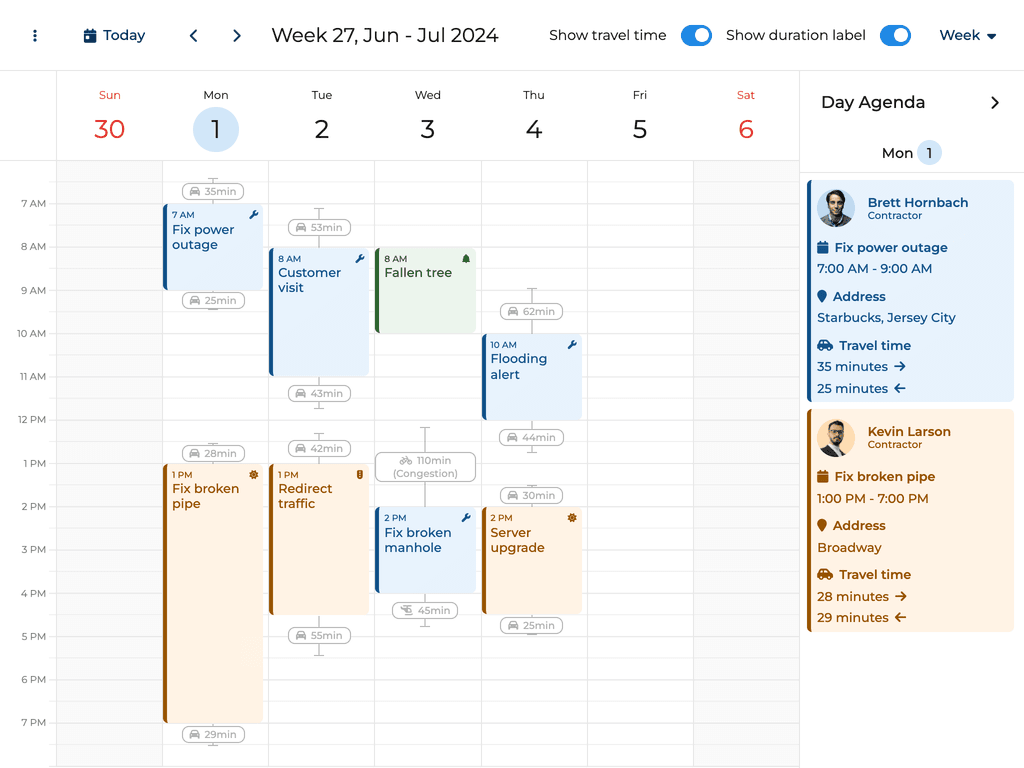Go to the previous week arrow
The width and height of the screenshot is (1024, 768).
click(194, 36)
